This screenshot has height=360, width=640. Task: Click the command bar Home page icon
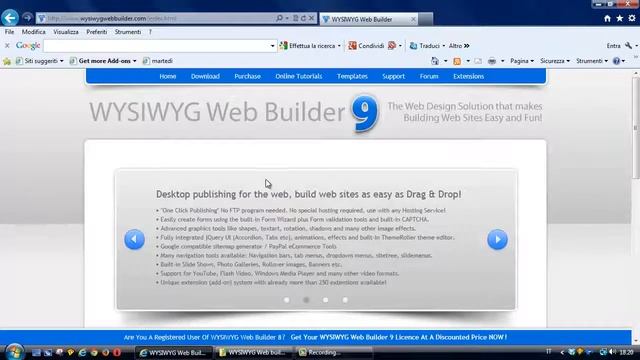tap(435, 61)
